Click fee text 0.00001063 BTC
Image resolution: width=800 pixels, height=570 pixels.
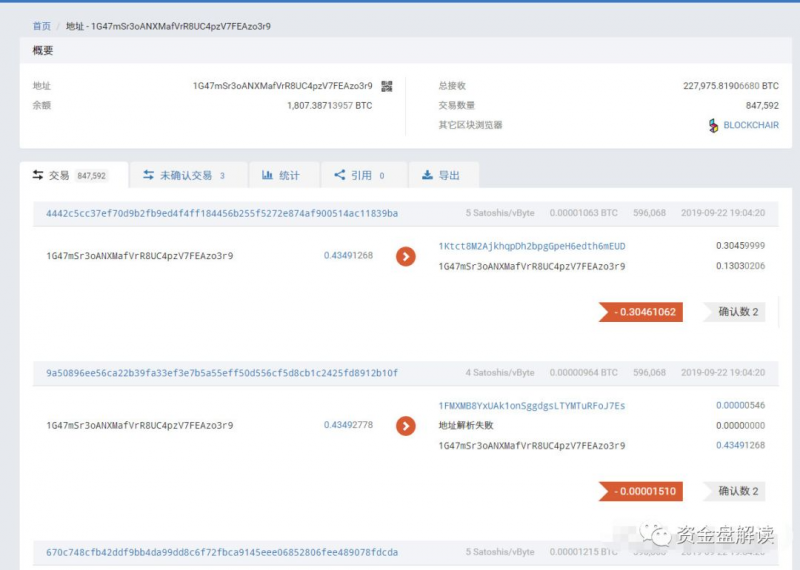583,213
